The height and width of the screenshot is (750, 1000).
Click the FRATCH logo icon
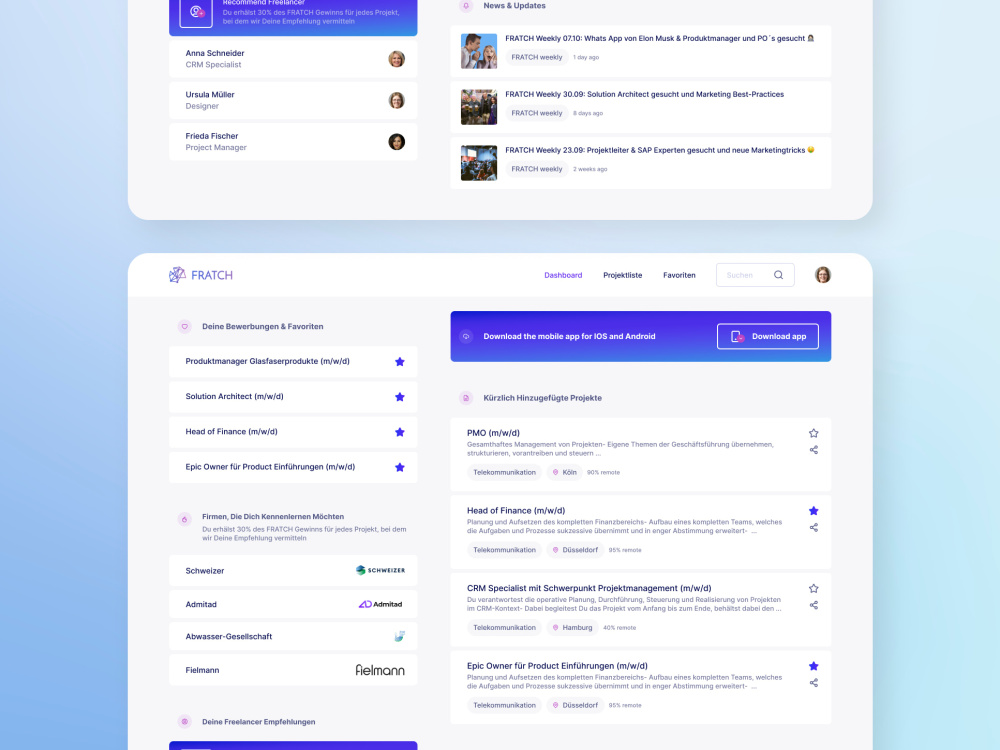179,274
